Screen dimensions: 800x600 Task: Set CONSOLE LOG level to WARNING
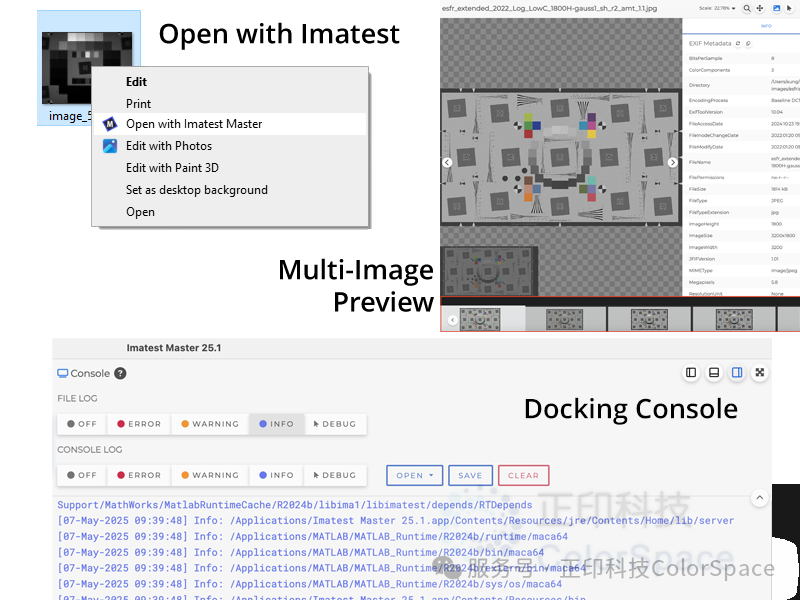click(x=210, y=475)
